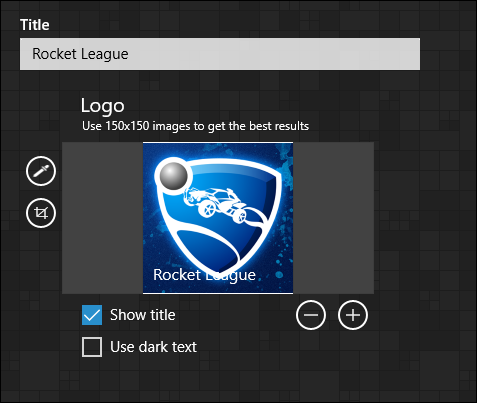
Task: Zoom in logo with plus button
Action: coord(353,315)
